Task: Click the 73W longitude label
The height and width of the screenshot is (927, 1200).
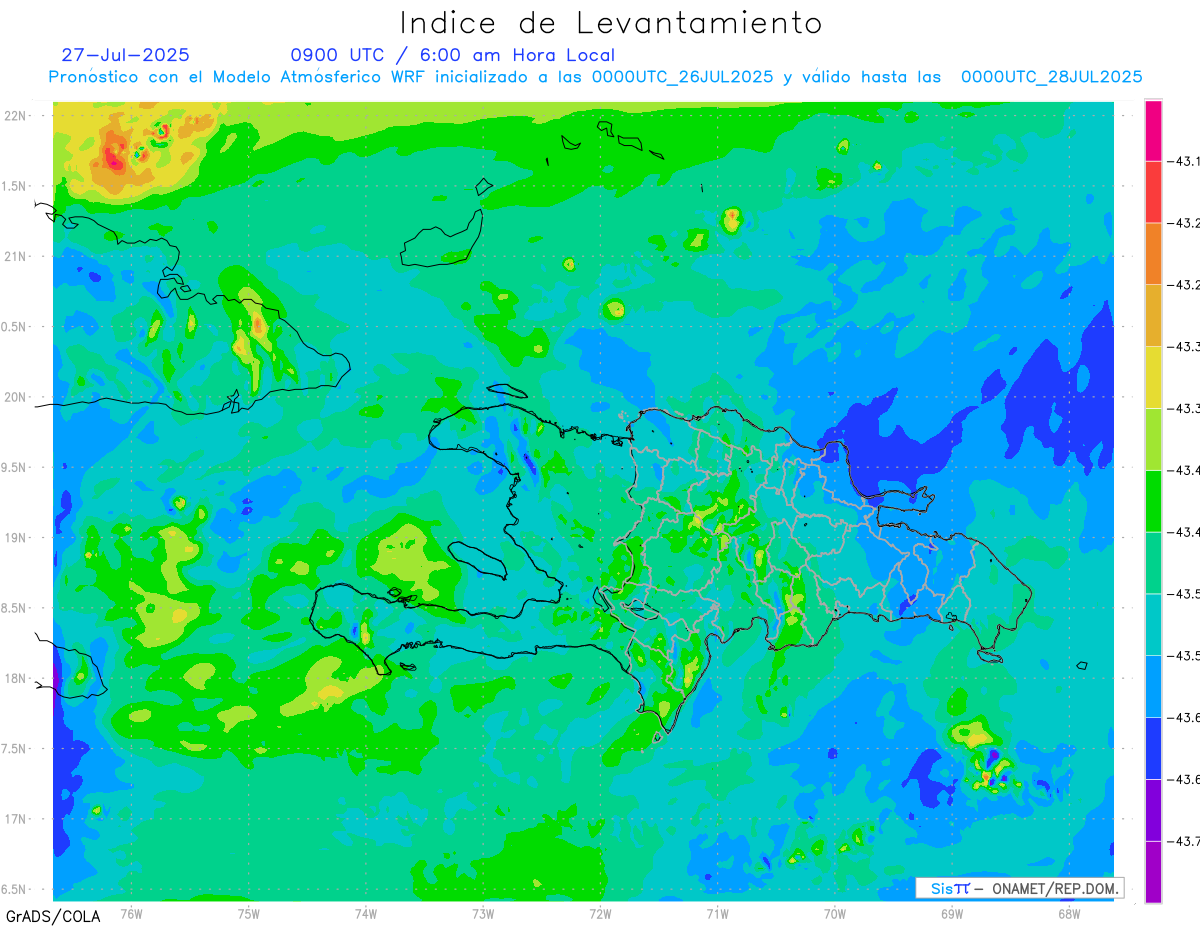Action: [483, 913]
